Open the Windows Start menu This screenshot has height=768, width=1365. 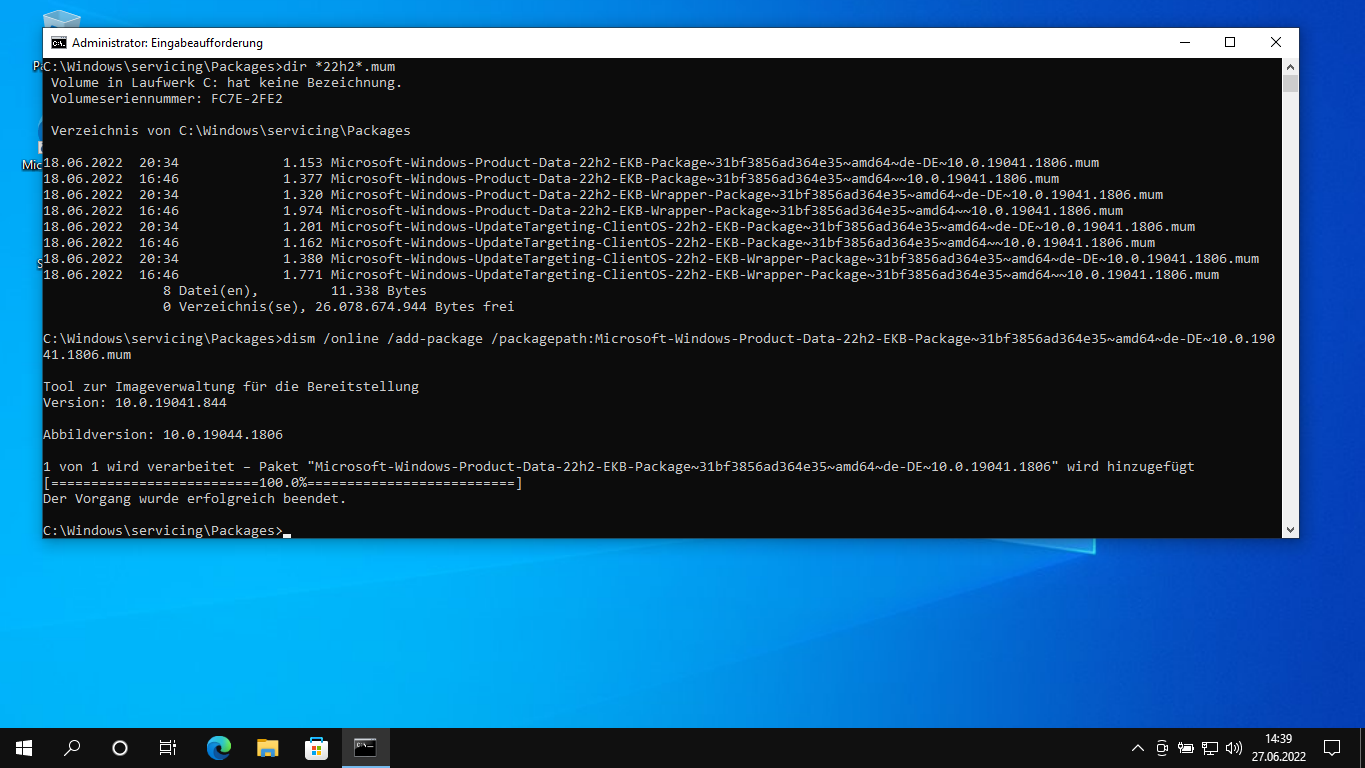[24, 747]
